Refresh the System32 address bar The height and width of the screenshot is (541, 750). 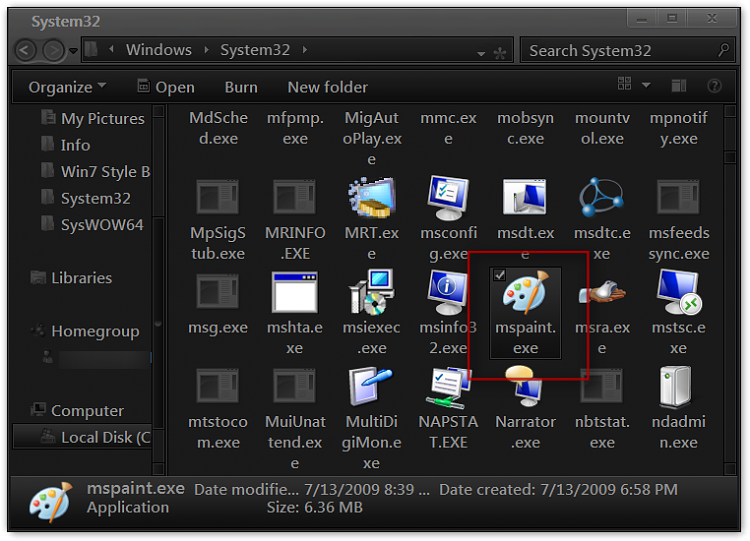tap(500, 53)
